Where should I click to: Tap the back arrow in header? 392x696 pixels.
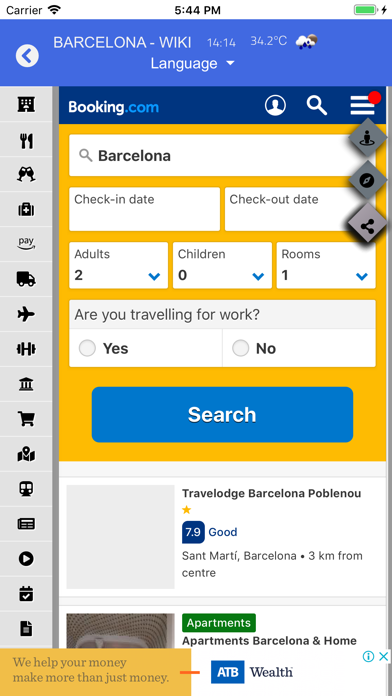coord(27,56)
